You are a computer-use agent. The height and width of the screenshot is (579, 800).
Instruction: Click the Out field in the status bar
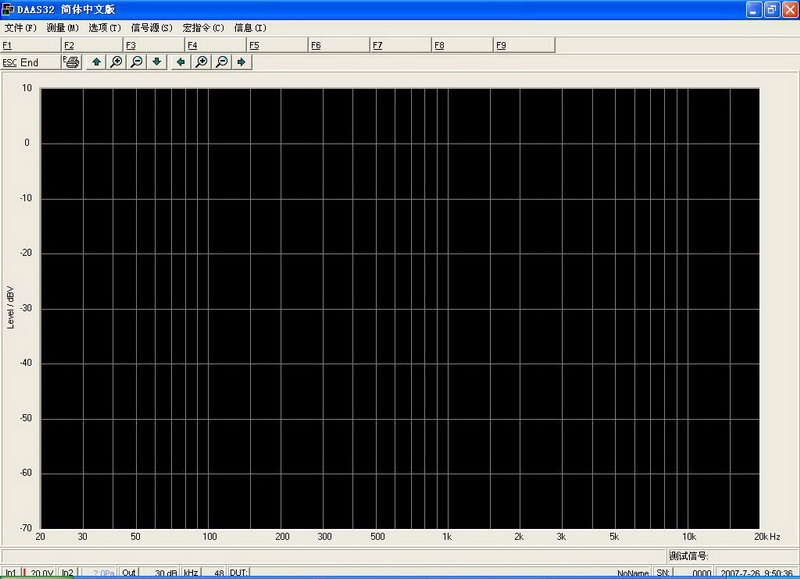pos(129,573)
